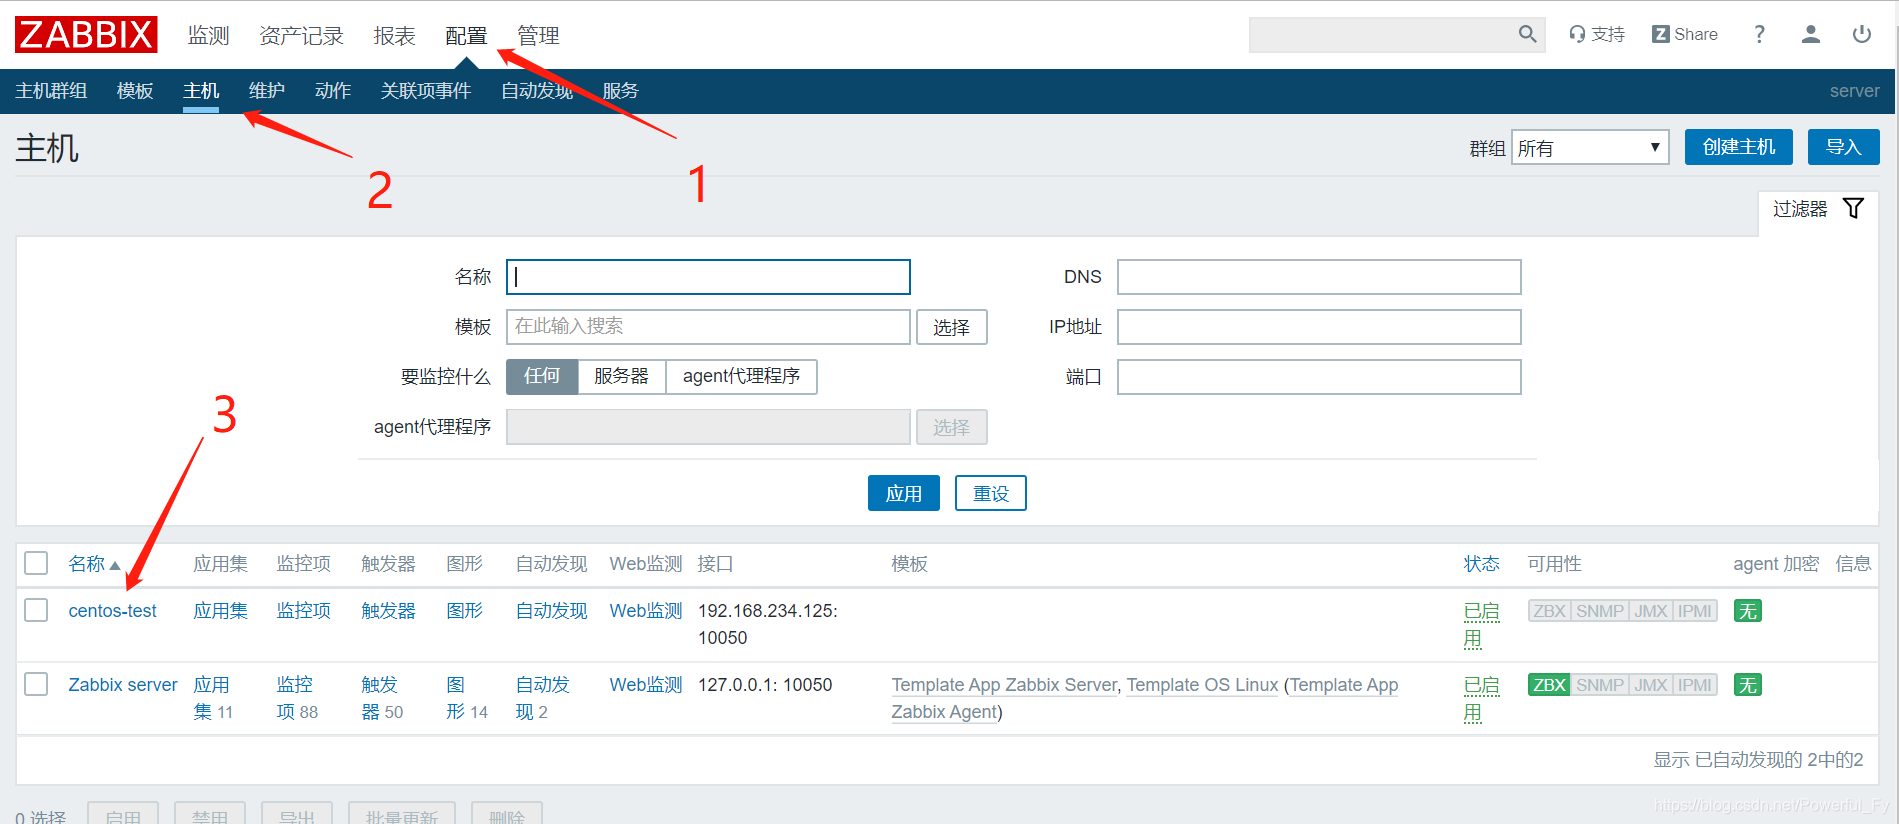Switch to 维护 submenu
Image resolution: width=1899 pixels, height=824 pixels.
(x=267, y=91)
